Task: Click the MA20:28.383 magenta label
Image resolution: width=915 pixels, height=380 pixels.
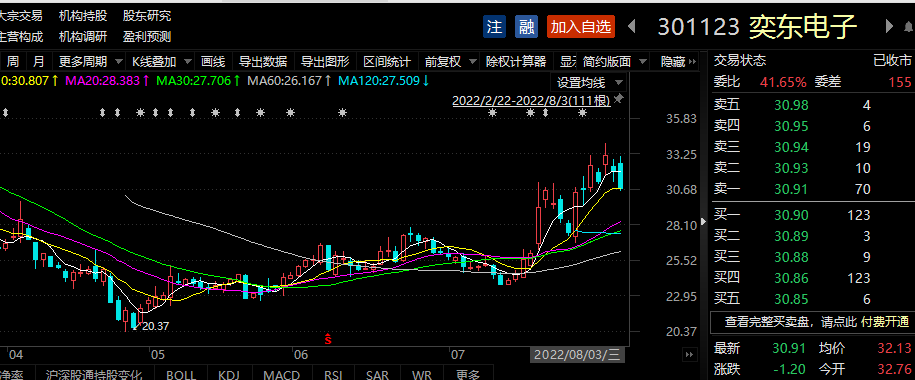Action: 107,81
